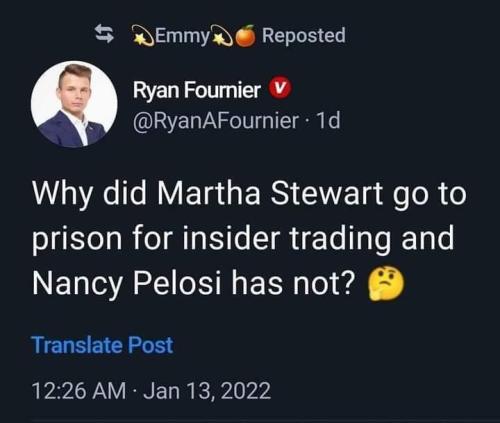
Task: Click the Reposted label
Action: pos(304,35)
